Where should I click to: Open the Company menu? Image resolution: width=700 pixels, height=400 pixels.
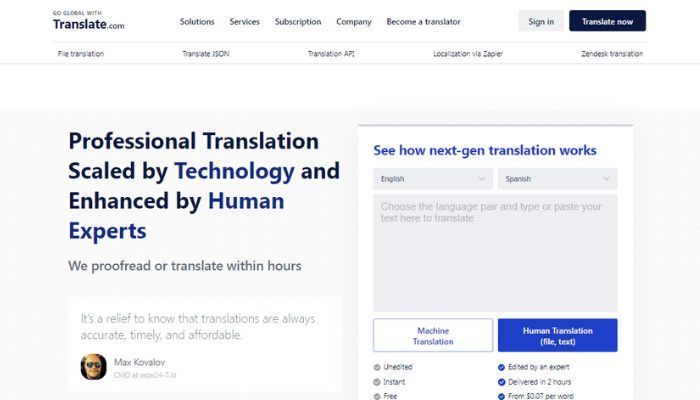click(354, 21)
